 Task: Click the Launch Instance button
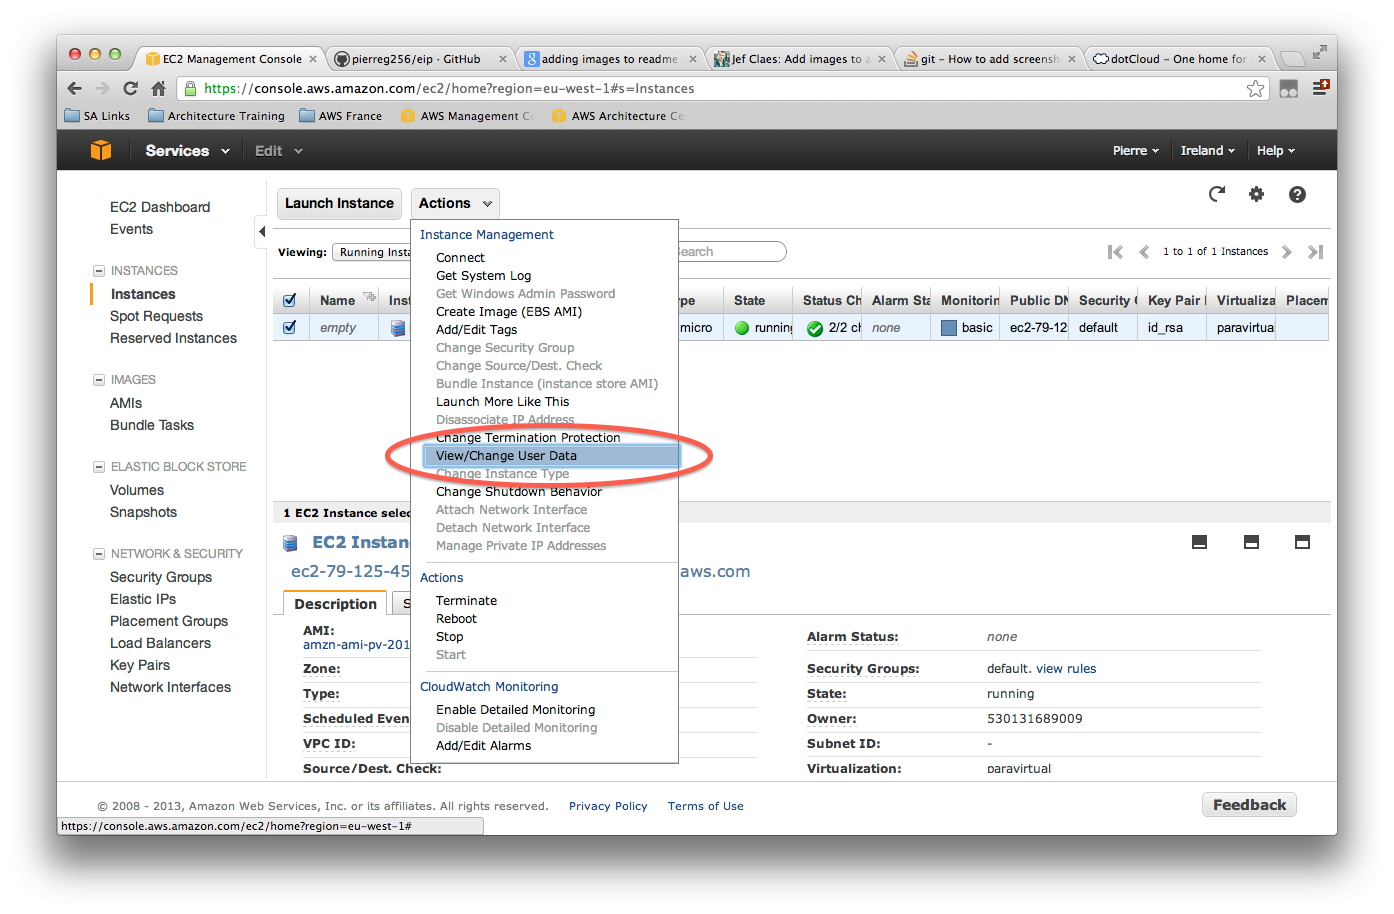[x=339, y=203]
